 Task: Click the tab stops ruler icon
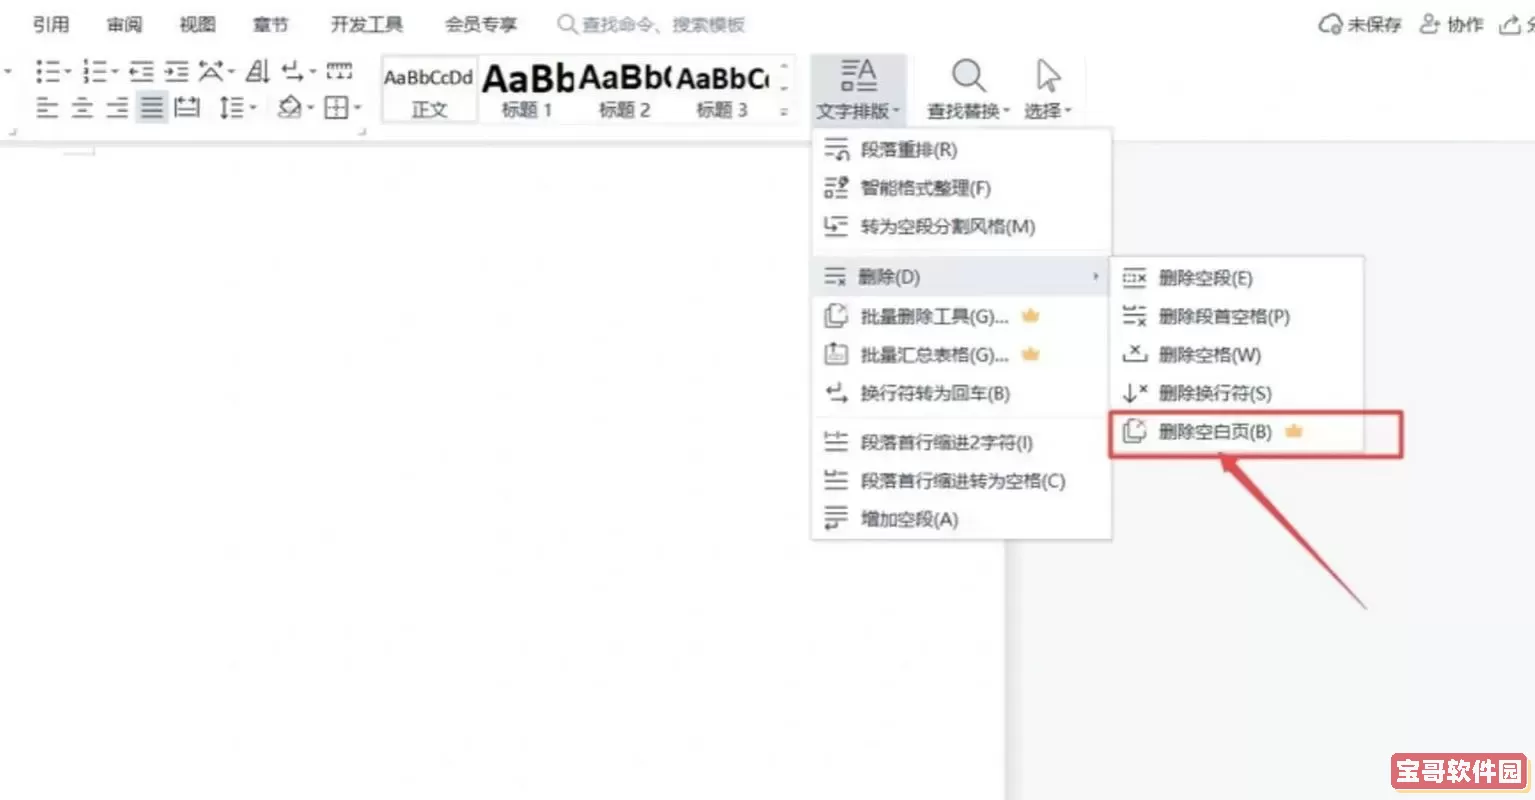click(340, 71)
